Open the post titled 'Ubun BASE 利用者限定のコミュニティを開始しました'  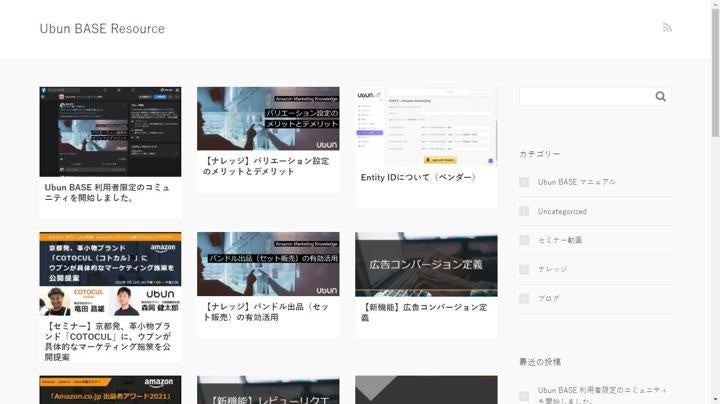coord(107,193)
